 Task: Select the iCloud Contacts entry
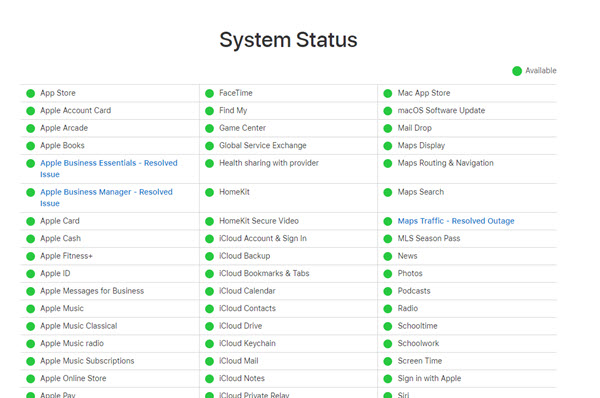[x=247, y=308]
